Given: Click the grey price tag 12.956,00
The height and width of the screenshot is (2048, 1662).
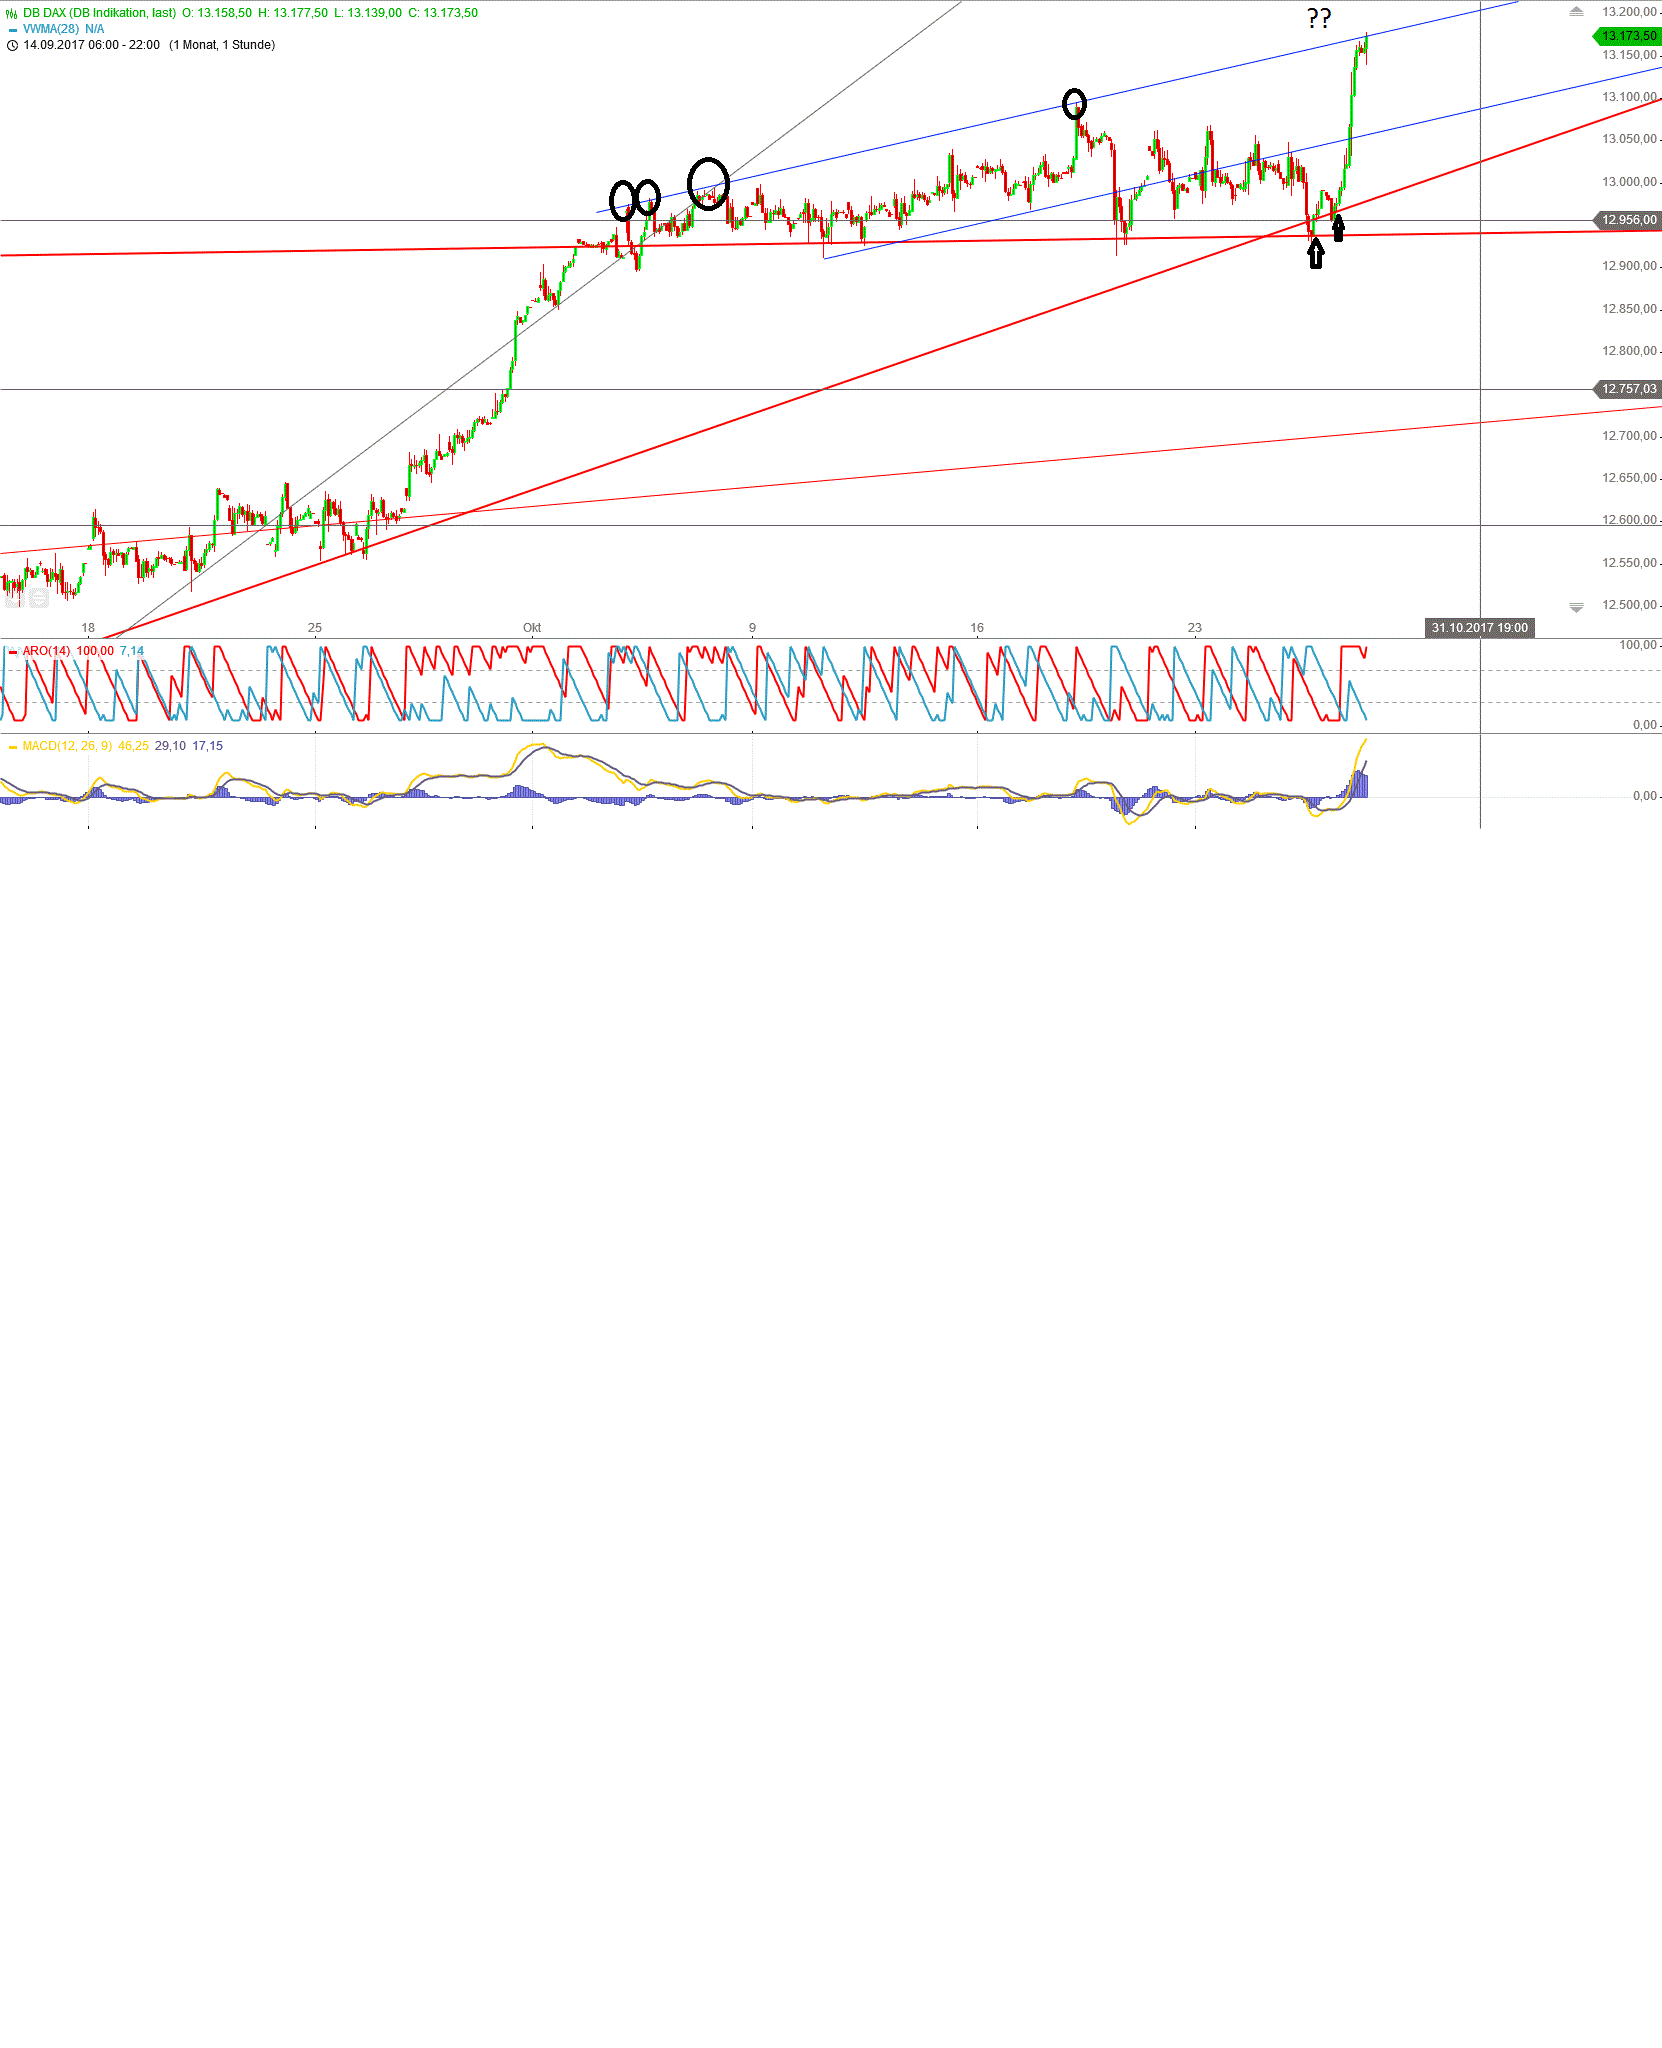Looking at the screenshot, I should coord(1628,220).
